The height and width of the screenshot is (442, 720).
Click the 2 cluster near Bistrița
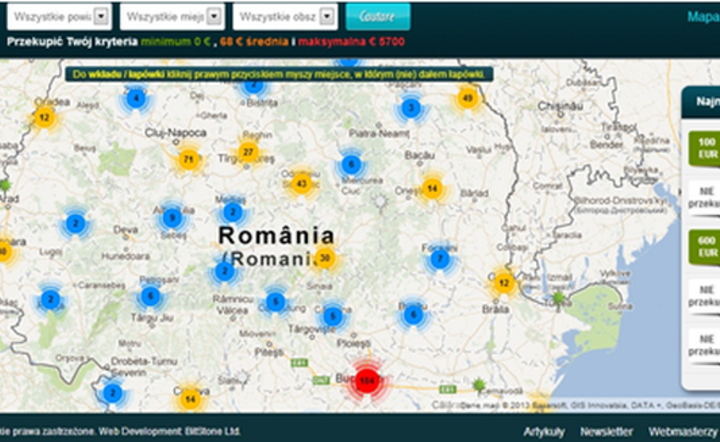pyautogui.click(x=253, y=86)
